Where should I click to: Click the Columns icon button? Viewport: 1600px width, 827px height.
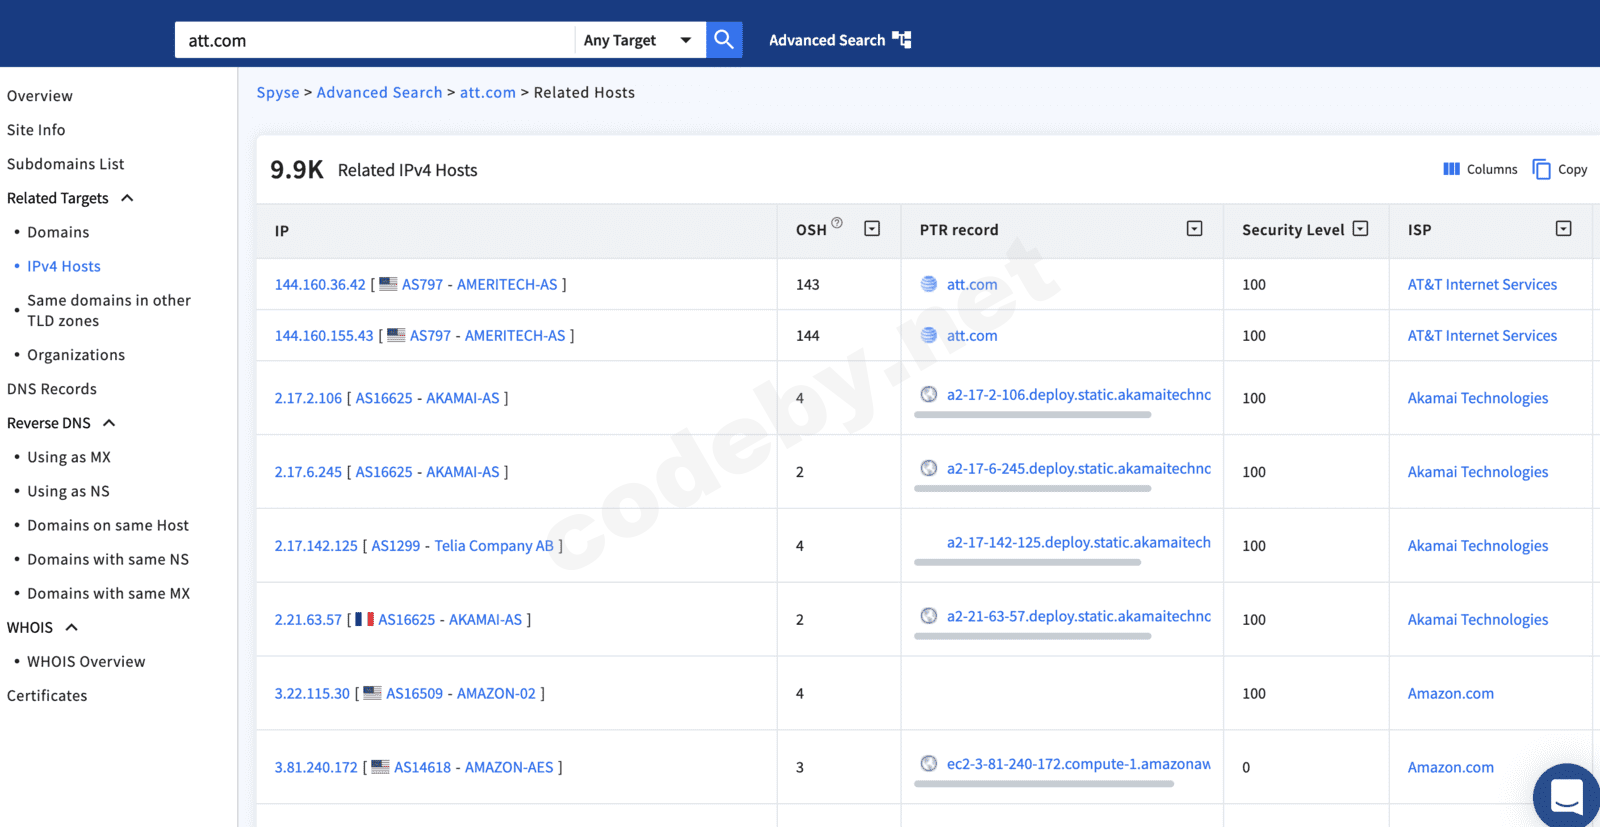click(1451, 169)
